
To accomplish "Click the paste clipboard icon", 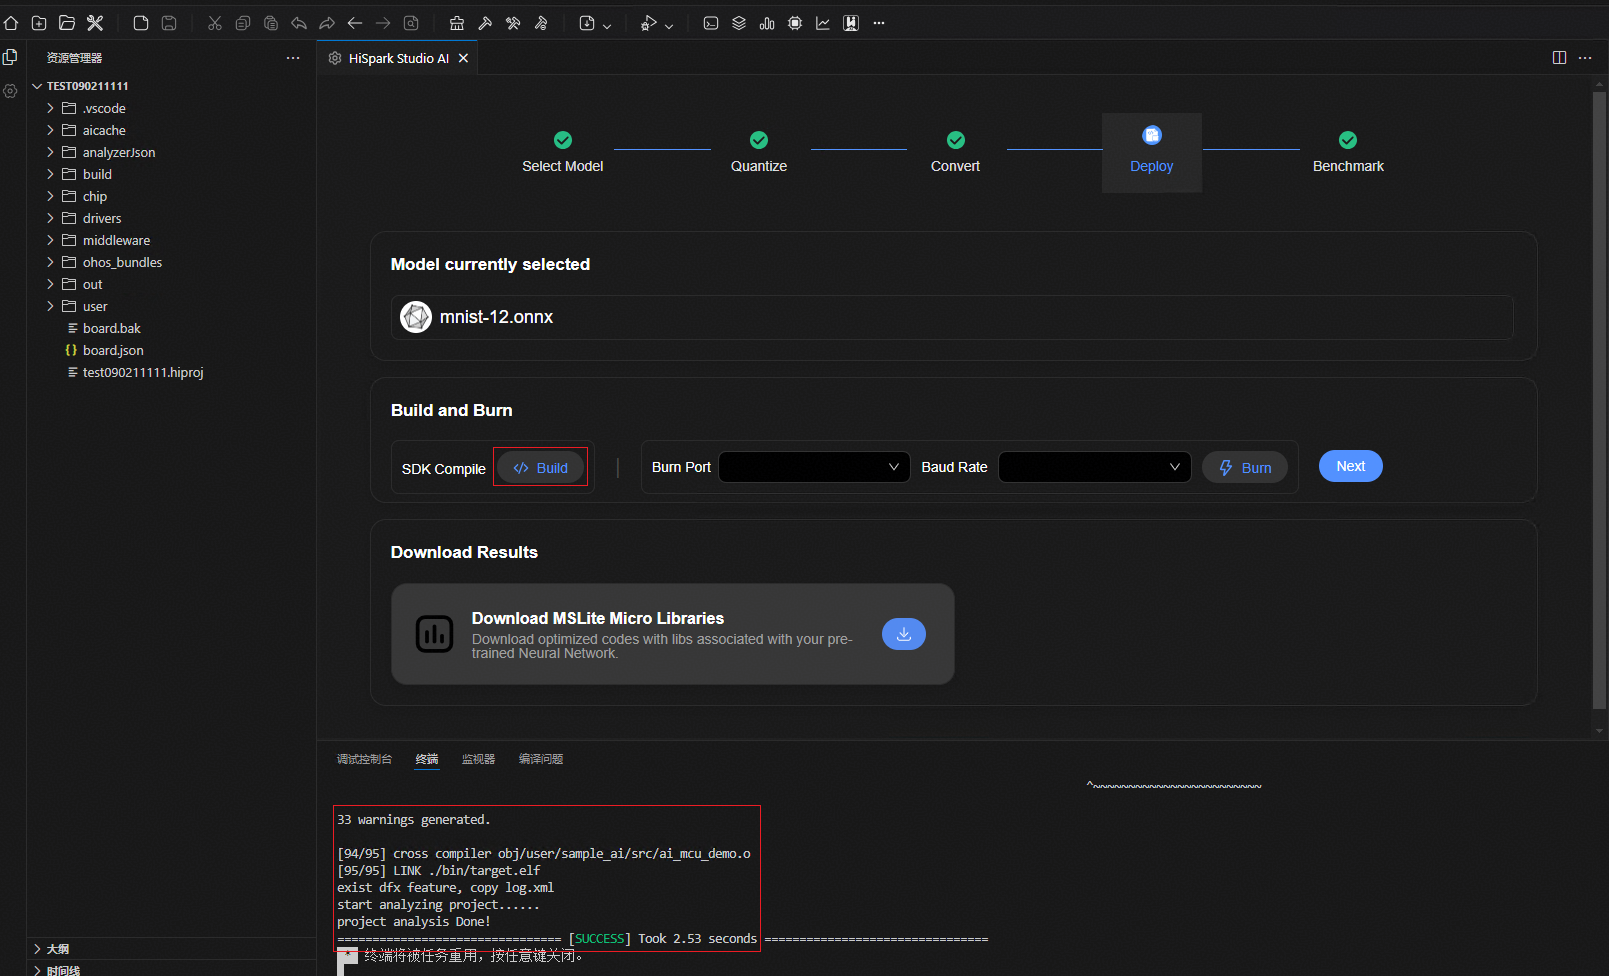I will 271,23.
